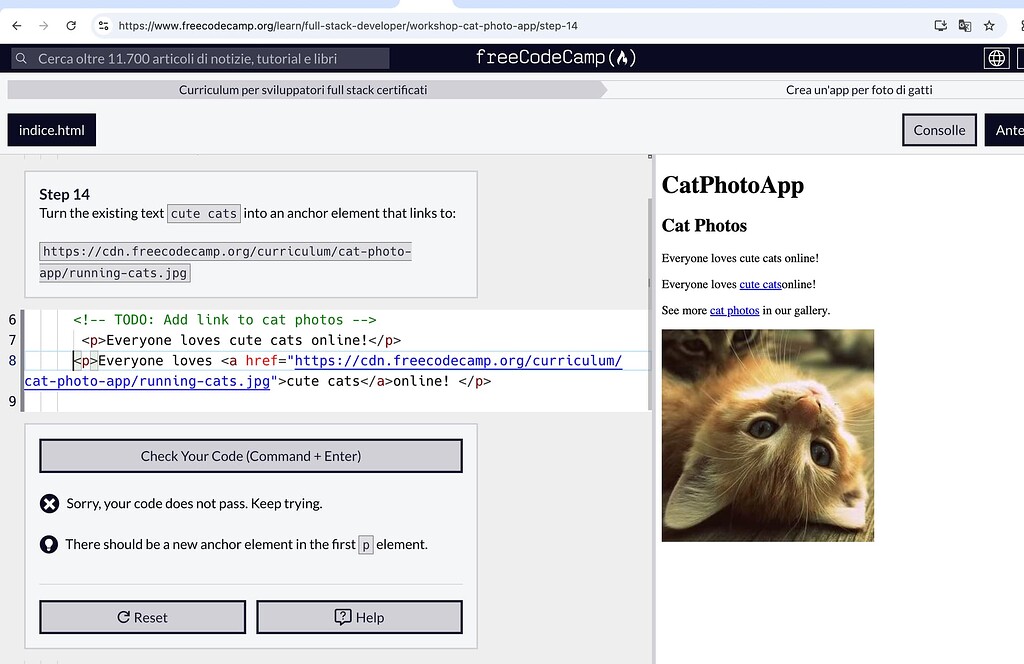1024x664 pixels.
Task: Click the globe language icon in the navbar
Action: (996, 57)
